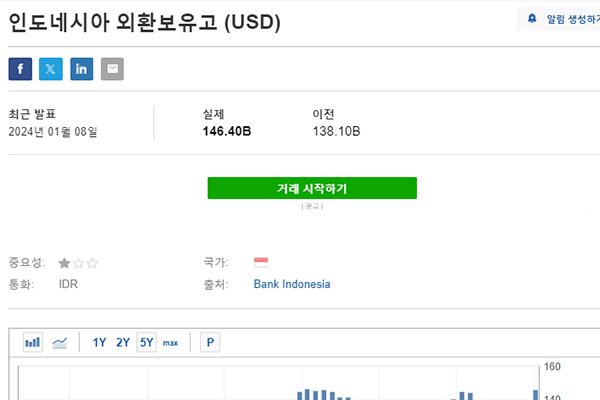Image resolution: width=600 pixels, height=400 pixels.
Task: Select the 5Y chart range
Action: [147, 342]
